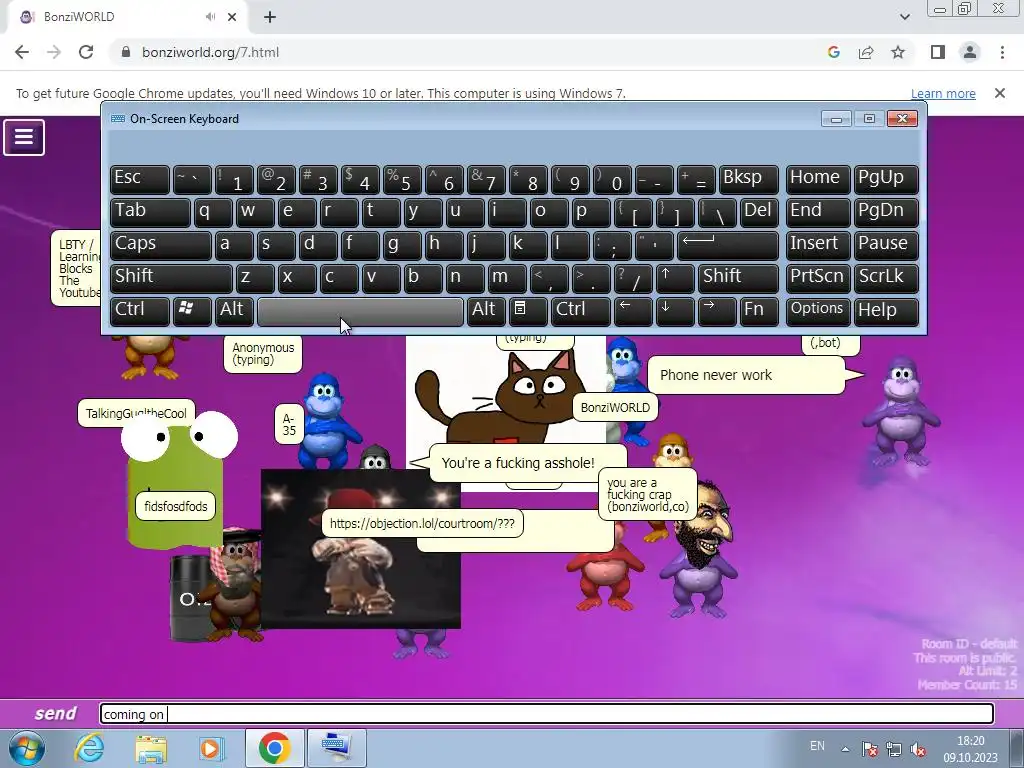The height and width of the screenshot is (768, 1024).
Task: Click the down arrow key on the keyboard
Action: point(675,310)
